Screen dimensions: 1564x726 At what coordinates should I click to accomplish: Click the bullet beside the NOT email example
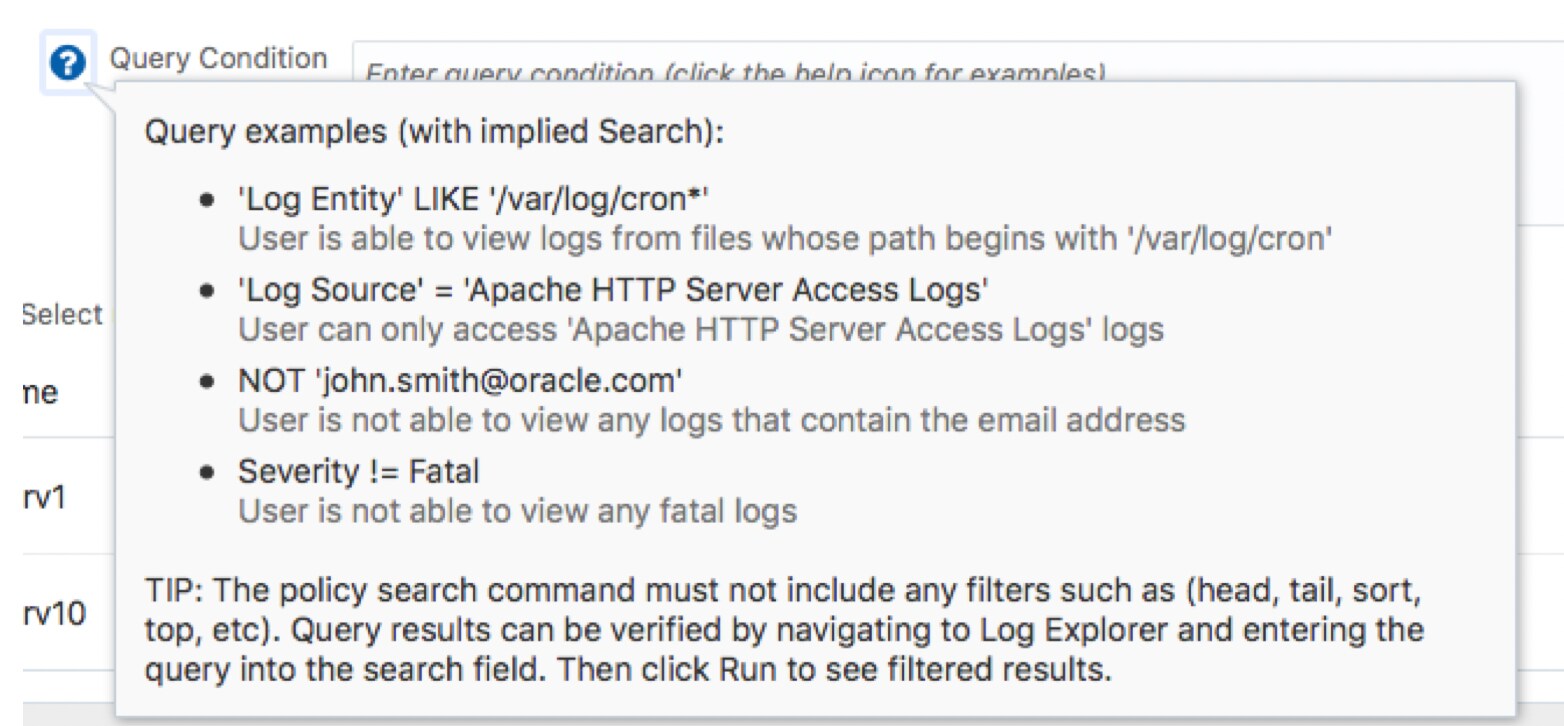pos(208,381)
